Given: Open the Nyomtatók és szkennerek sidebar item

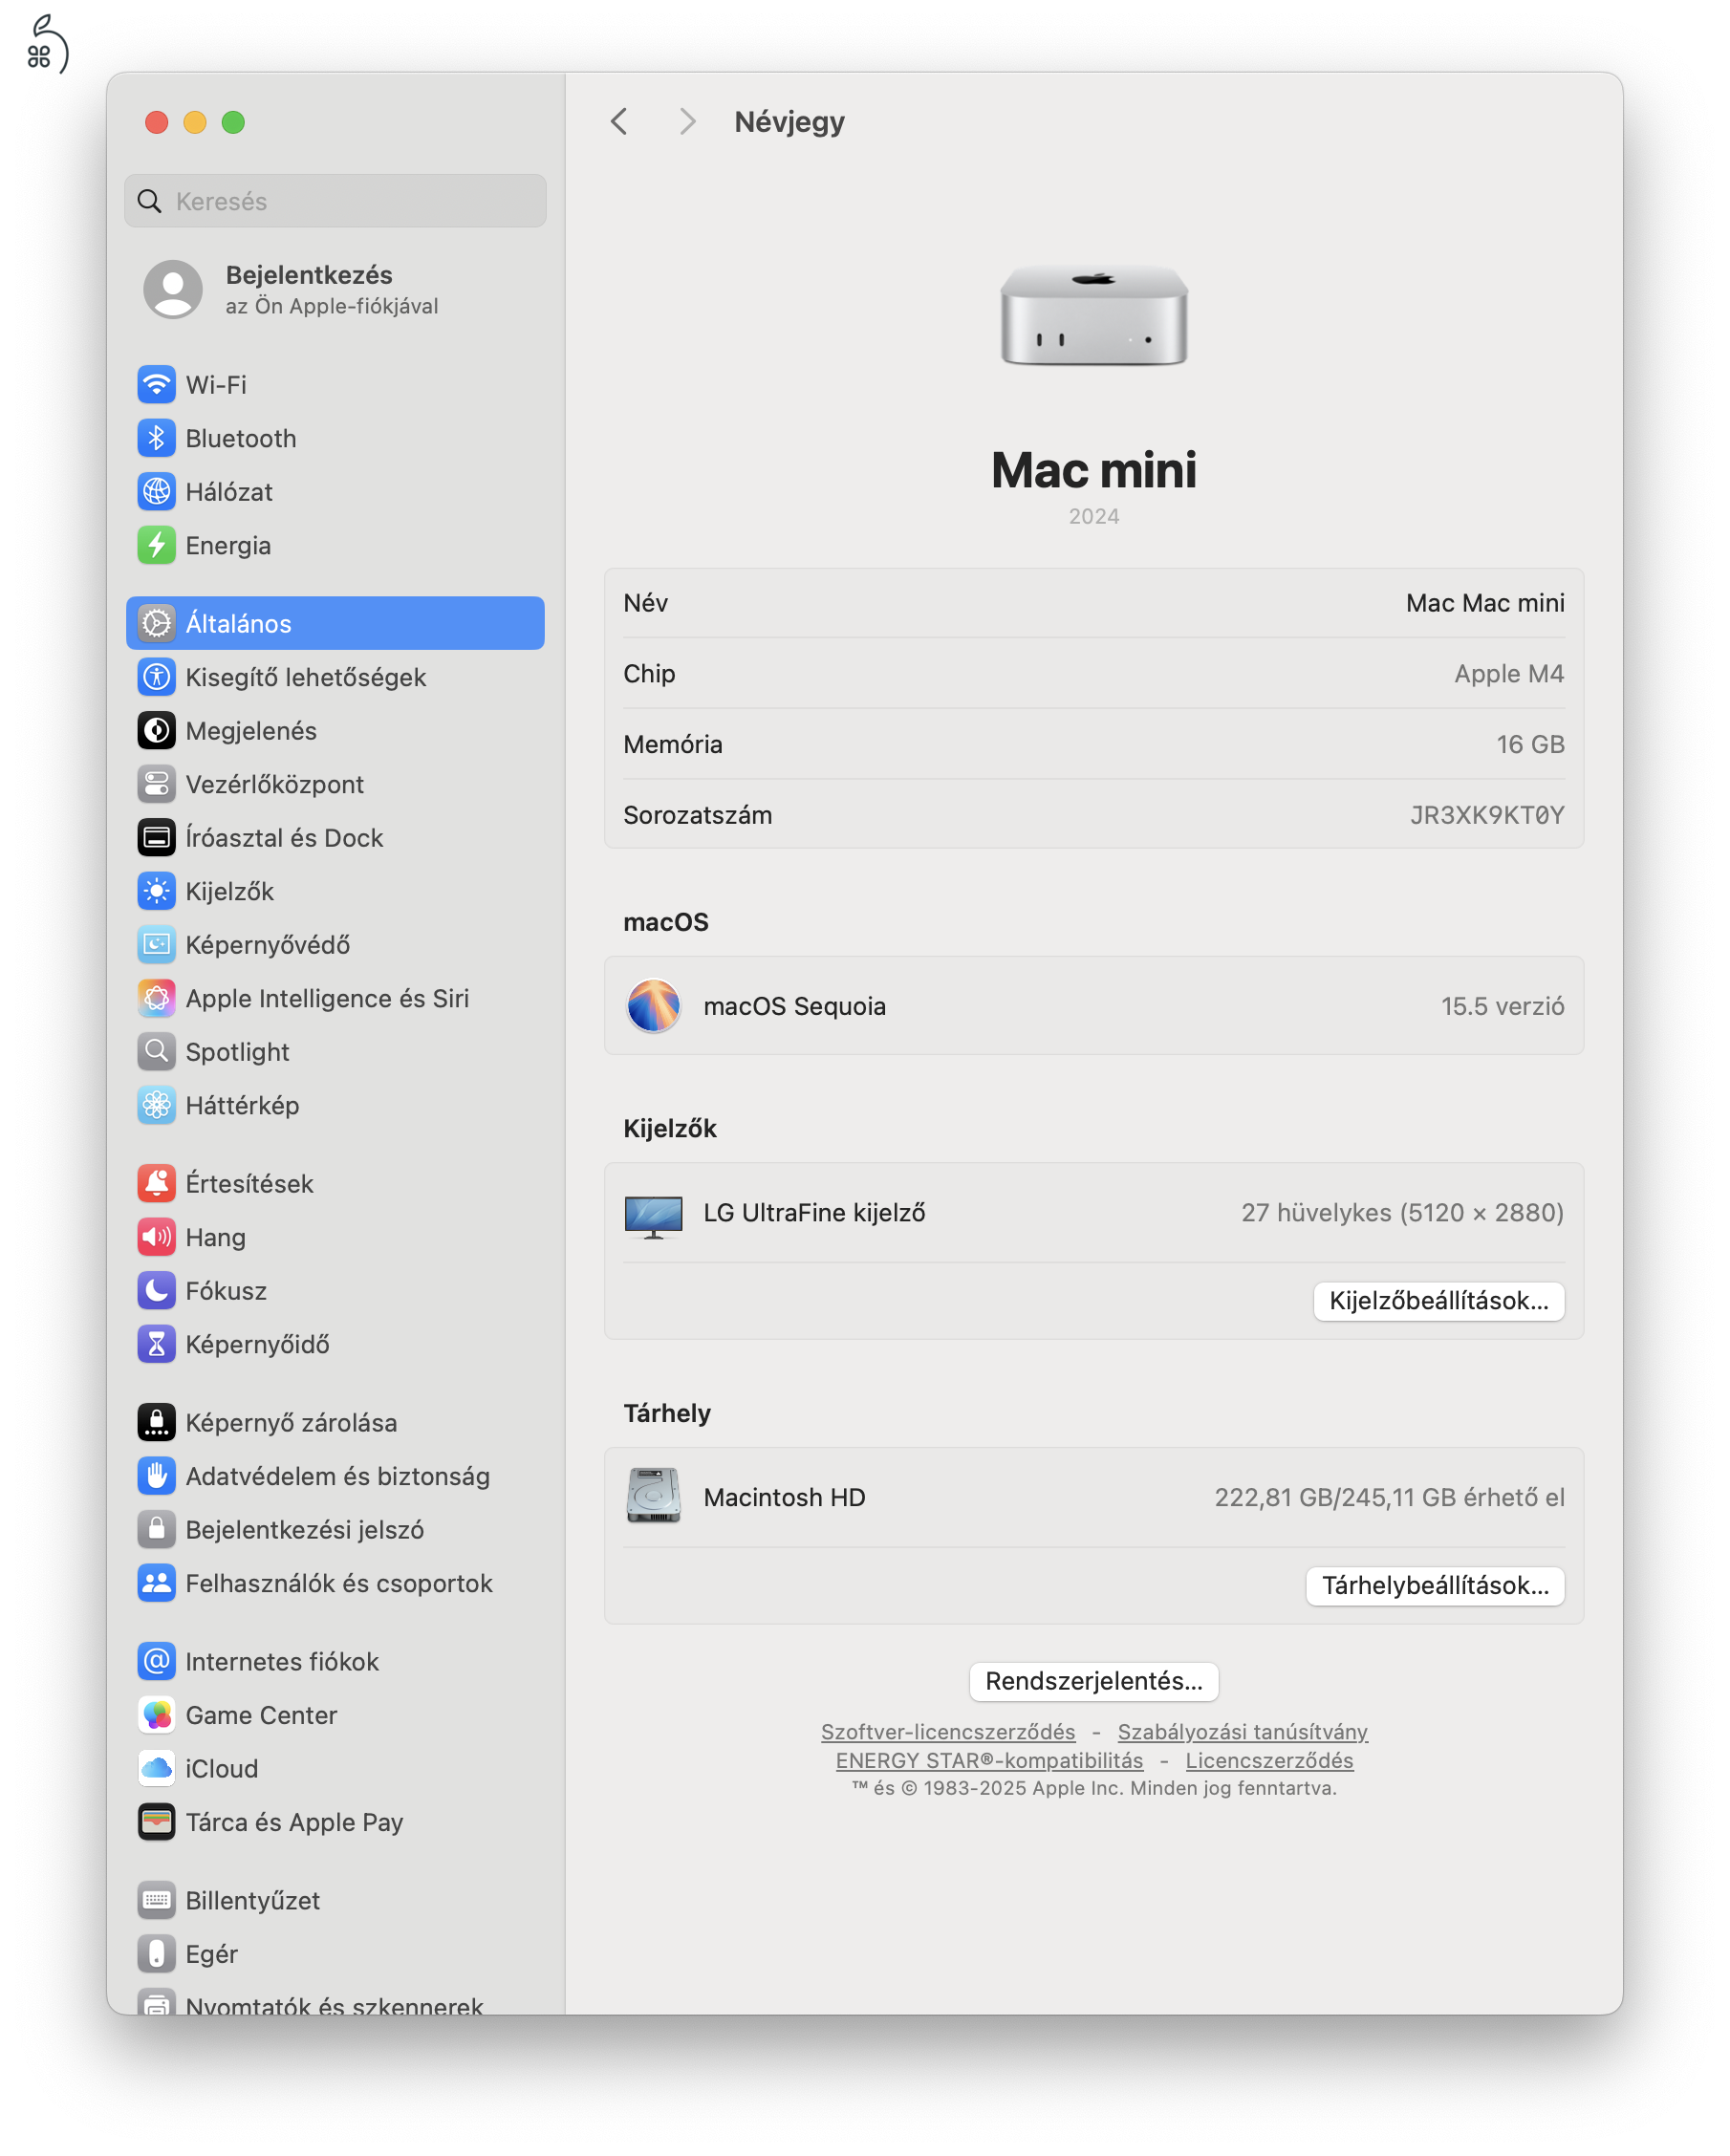Looking at the screenshot, I should click(x=335, y=2003).
